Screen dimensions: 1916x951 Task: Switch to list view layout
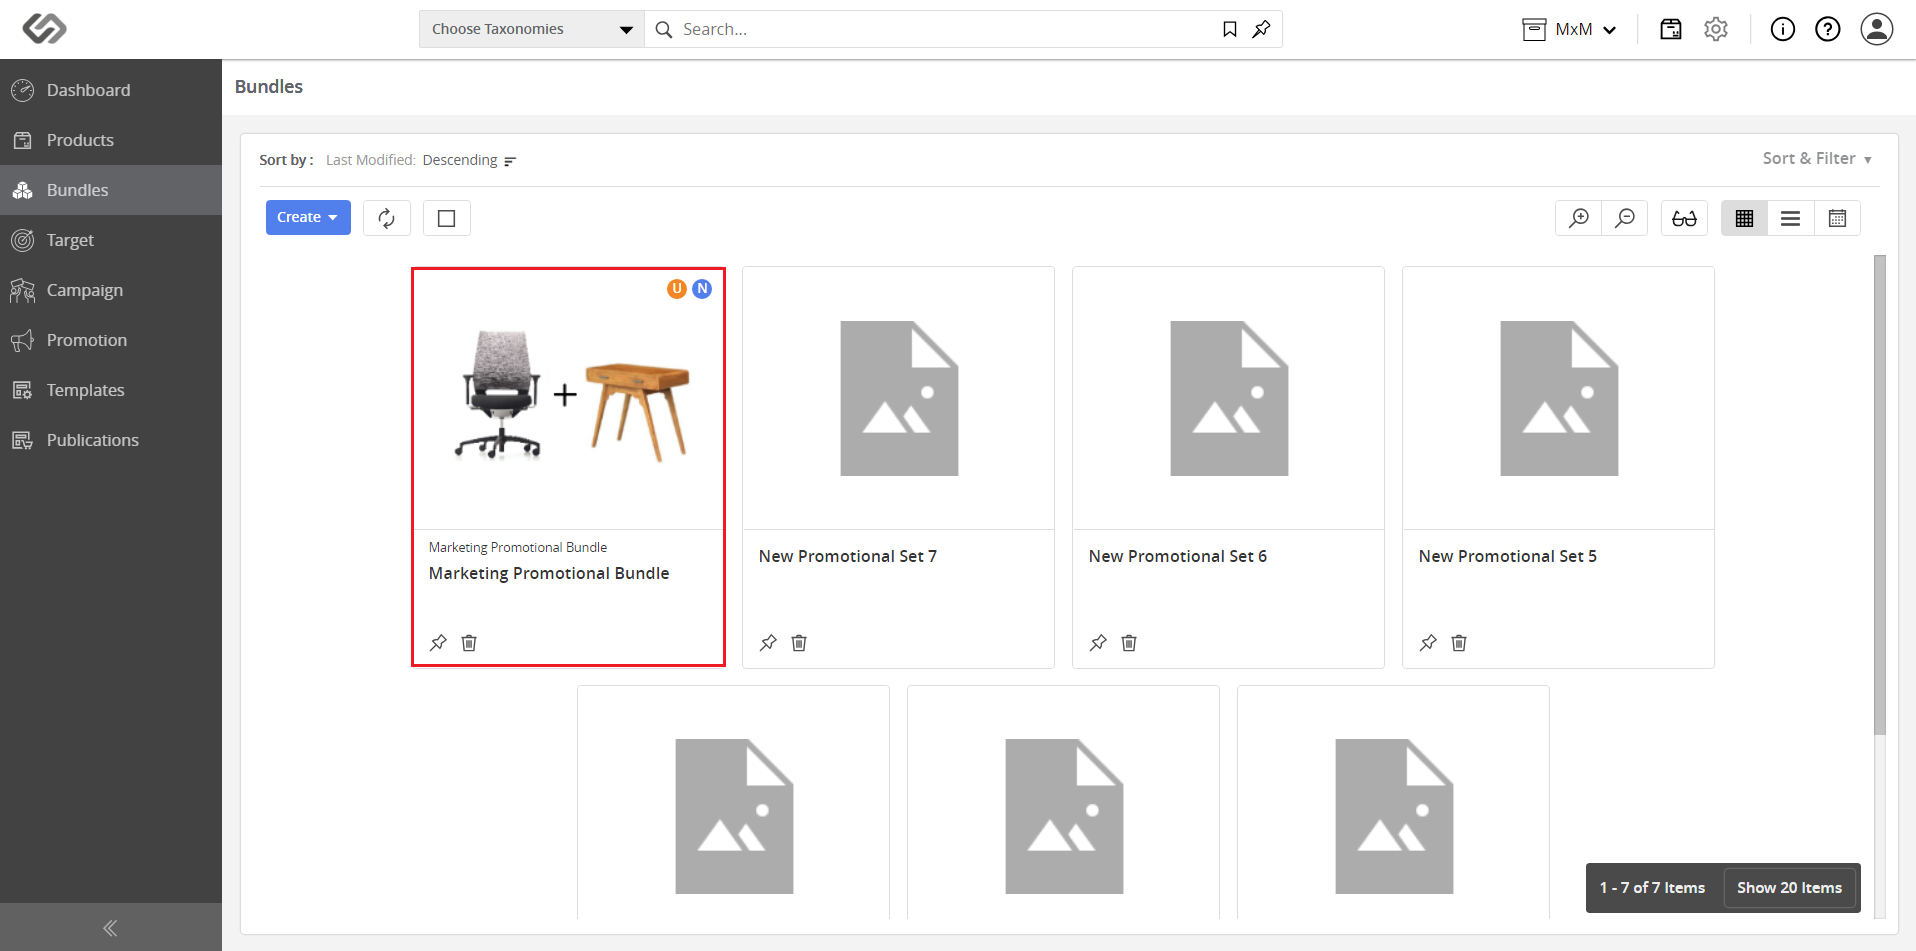coord(1791,218)
